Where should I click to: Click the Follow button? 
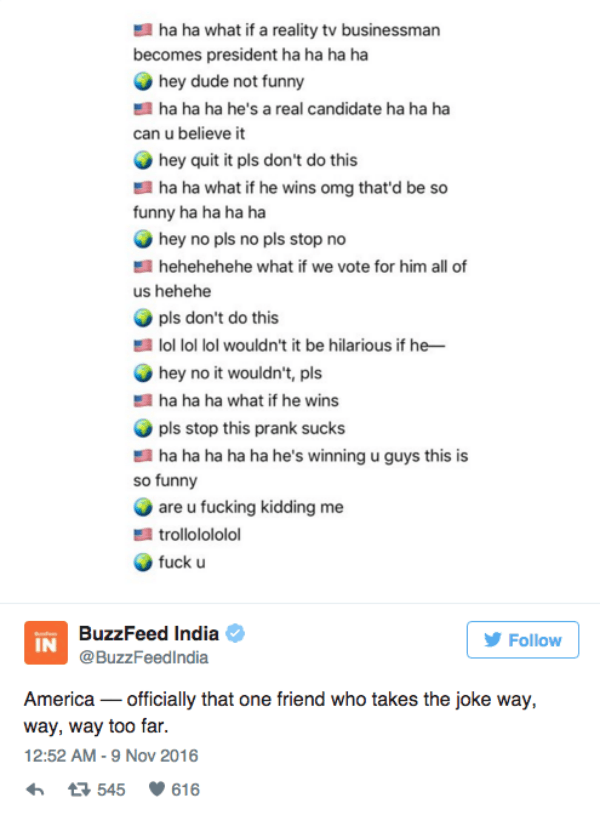pos(523,640)
